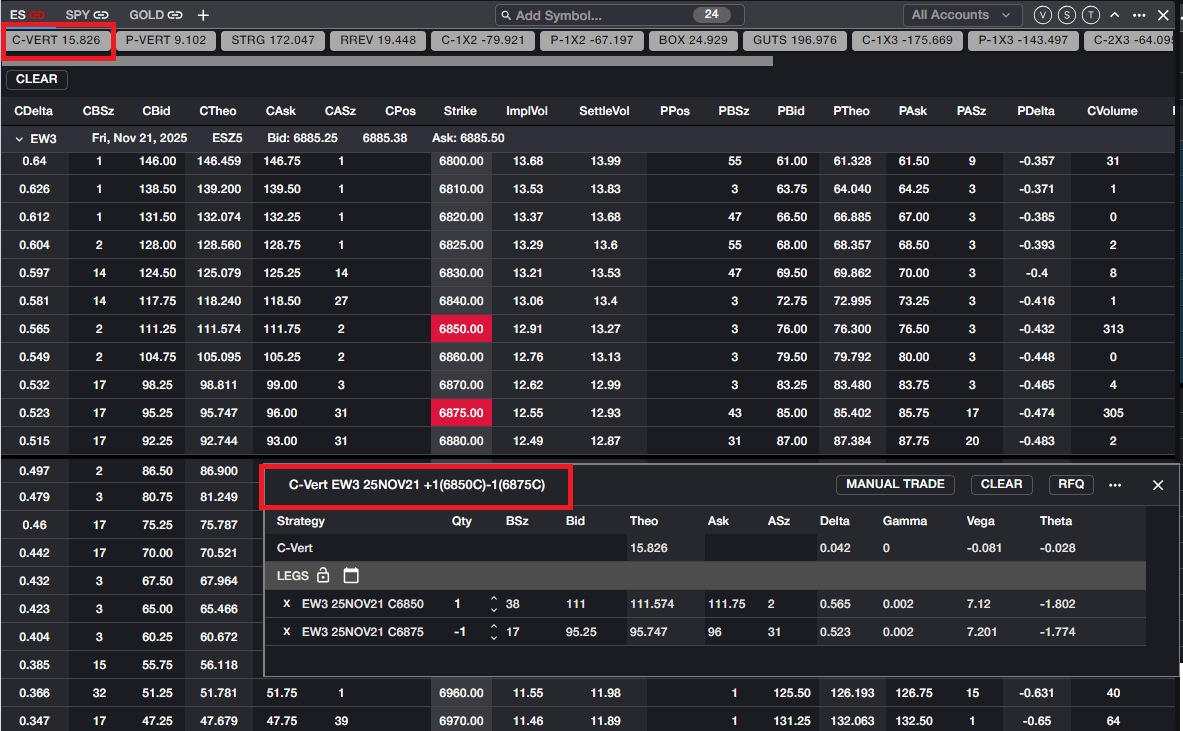
Task: Click the RFQ button
Action: point(1072,484)
